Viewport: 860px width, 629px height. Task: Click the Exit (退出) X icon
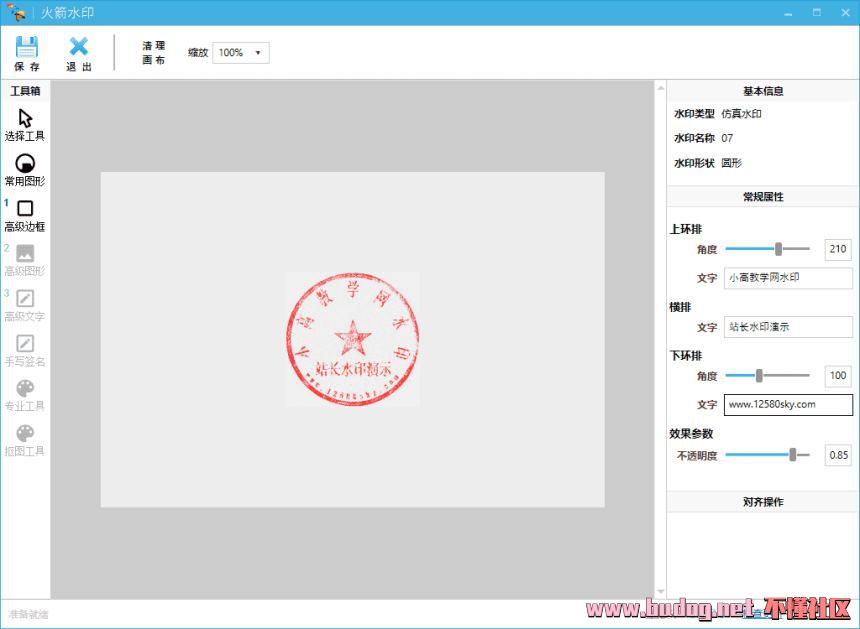79,47
